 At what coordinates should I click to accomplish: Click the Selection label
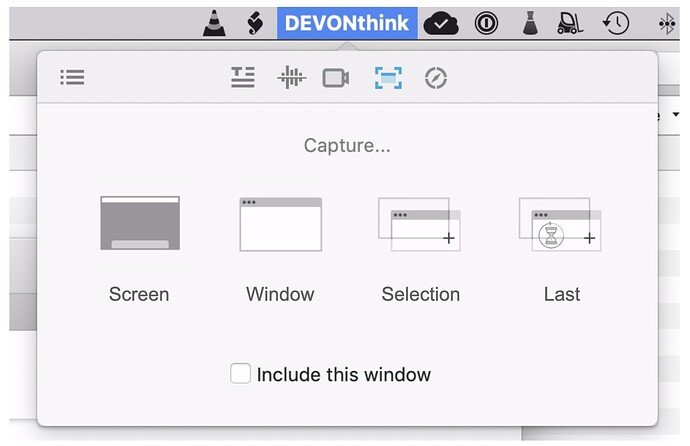421,294
